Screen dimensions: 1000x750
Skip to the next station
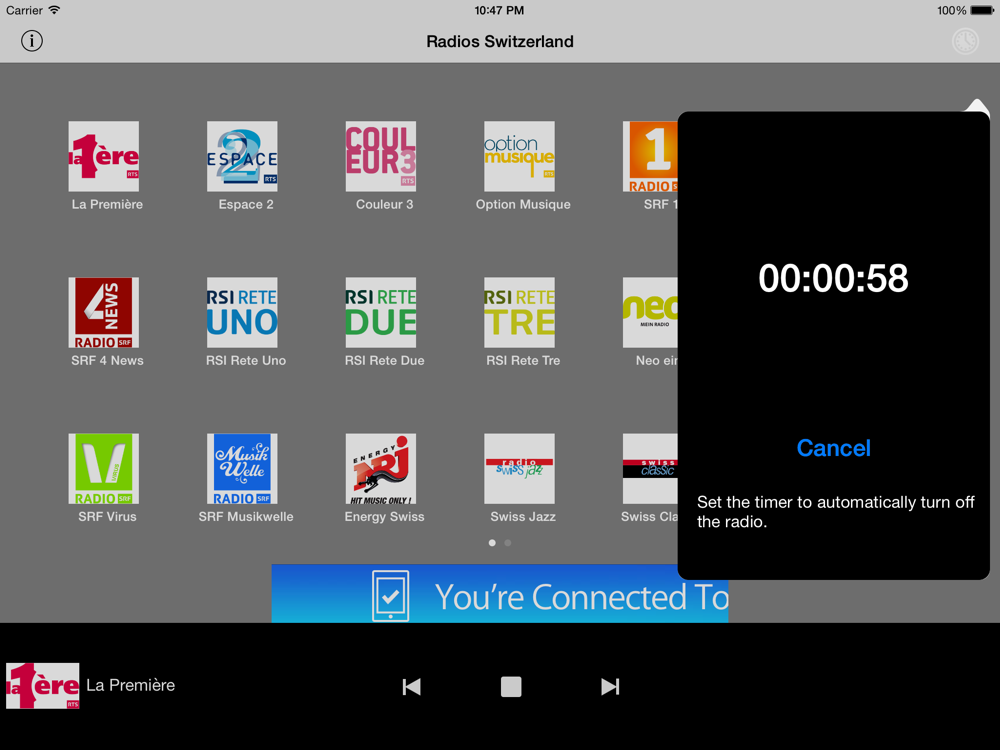(x=610, y=687)
